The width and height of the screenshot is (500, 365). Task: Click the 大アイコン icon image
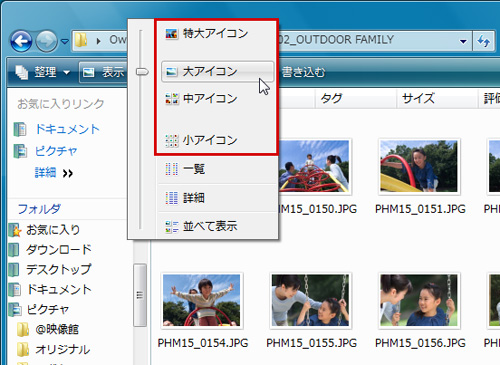172,71
